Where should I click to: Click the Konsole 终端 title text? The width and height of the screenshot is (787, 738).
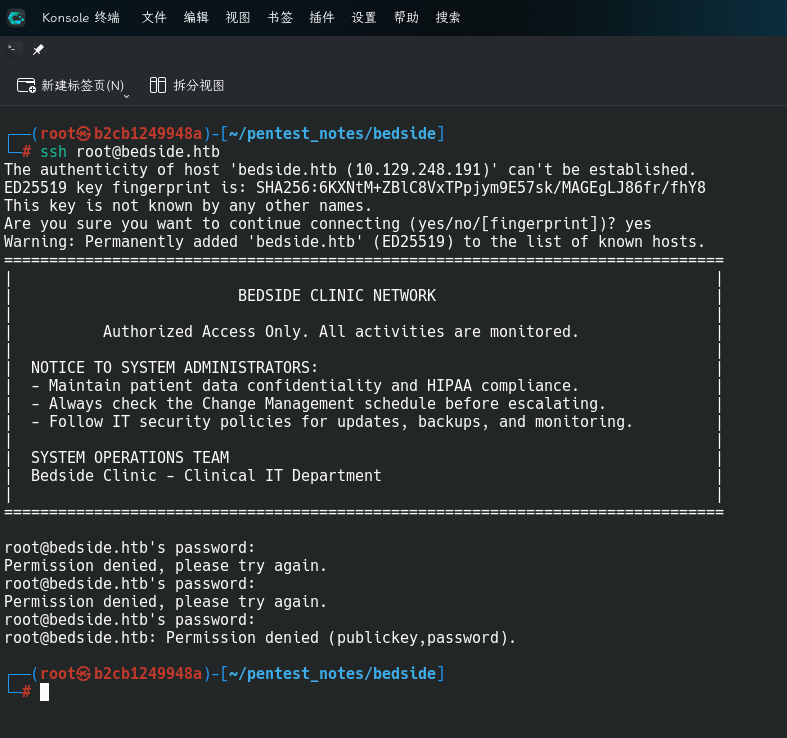pos(81,18)
